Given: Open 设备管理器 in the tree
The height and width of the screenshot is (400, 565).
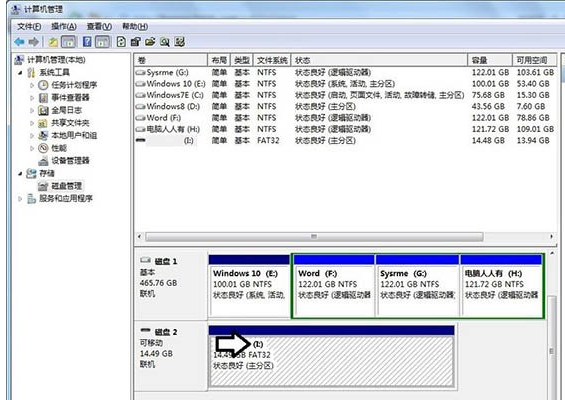Looking at the screenshot, I should pyautogui.click(x=64, y=161).
